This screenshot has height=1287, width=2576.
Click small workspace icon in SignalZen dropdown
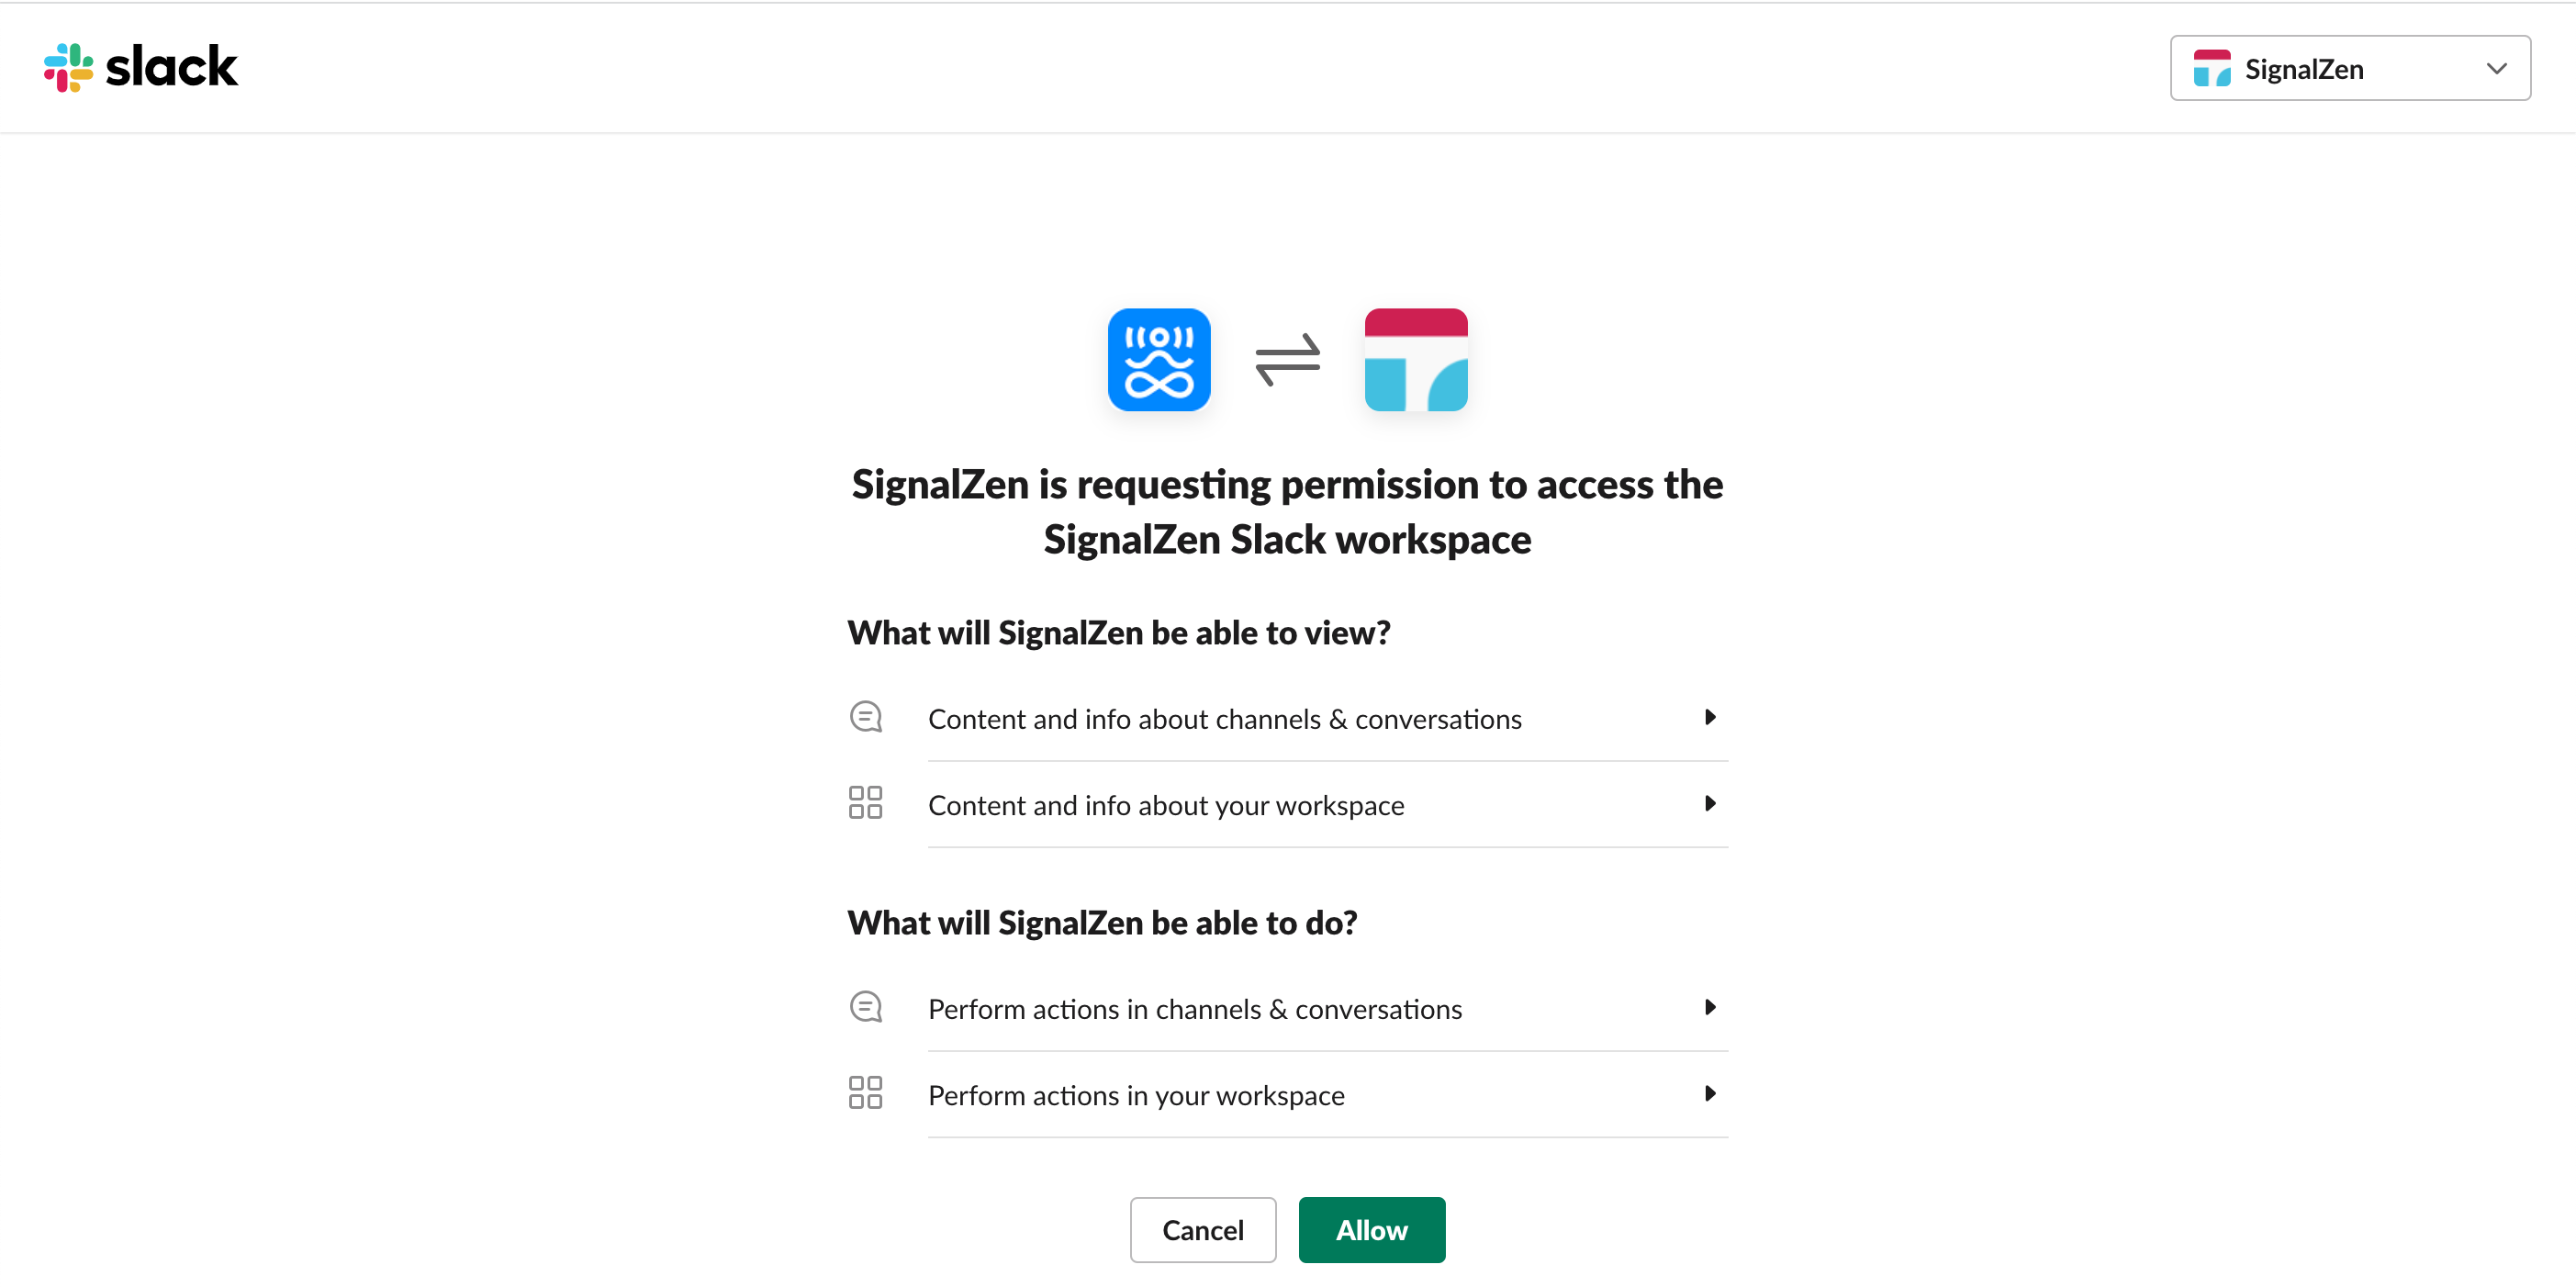2211,69
